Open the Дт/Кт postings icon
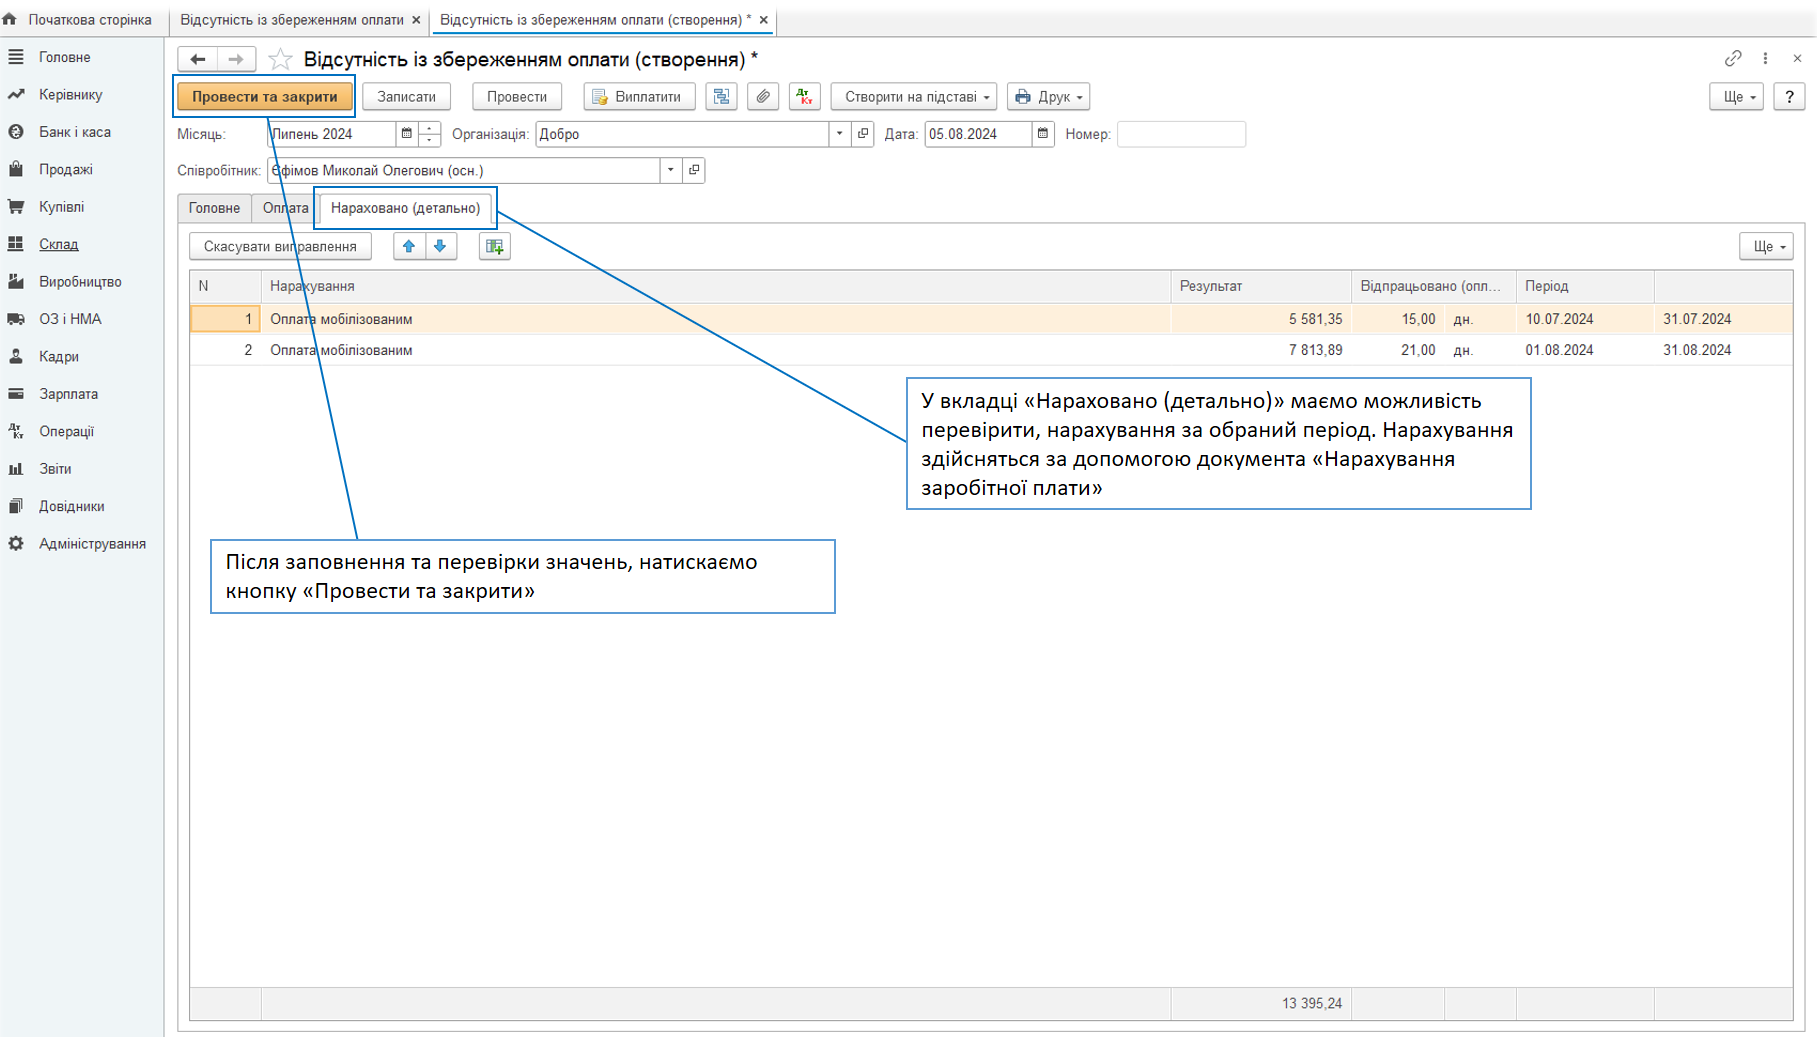The image size is (1817, 1037). point(804,97)
